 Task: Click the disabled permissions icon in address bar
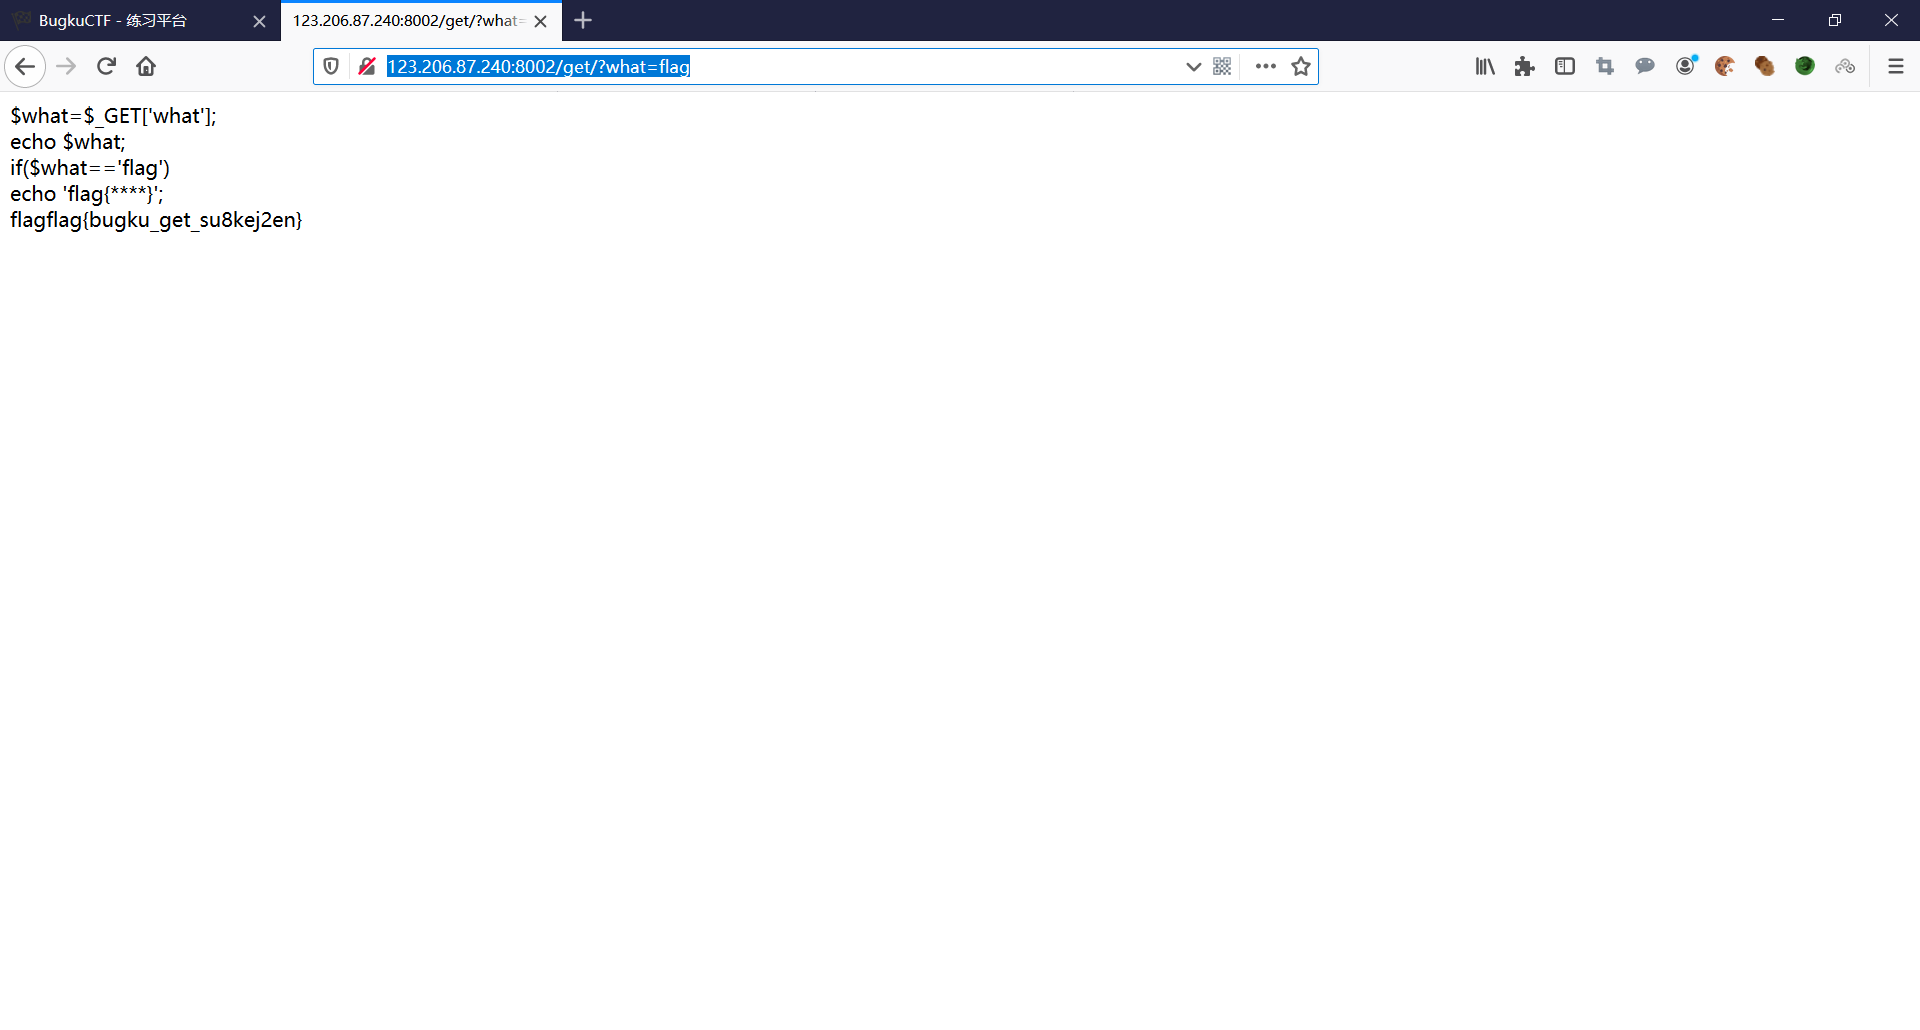point(367,66)
